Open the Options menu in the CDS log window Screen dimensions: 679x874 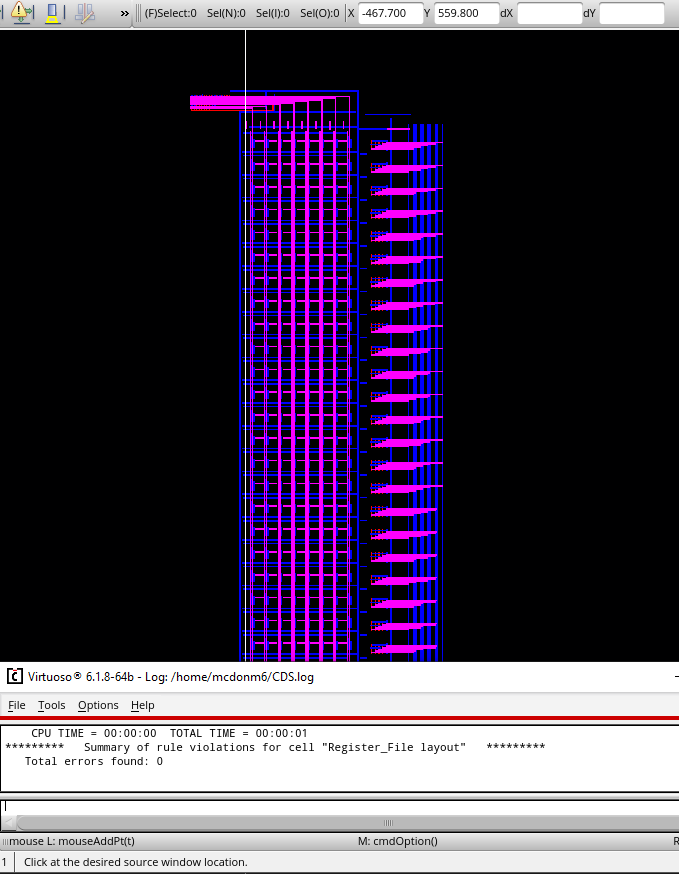98,705
